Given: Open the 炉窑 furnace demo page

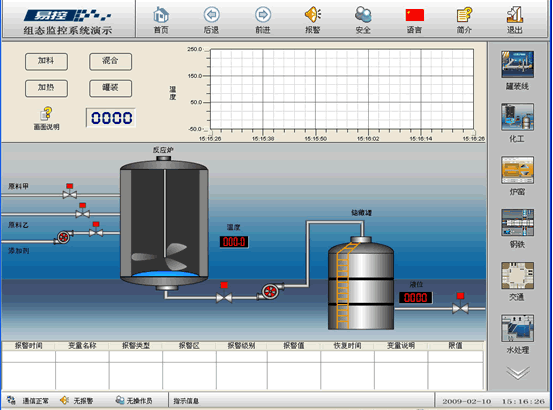Looking at the screenshot, I should (x=517, y=170).
